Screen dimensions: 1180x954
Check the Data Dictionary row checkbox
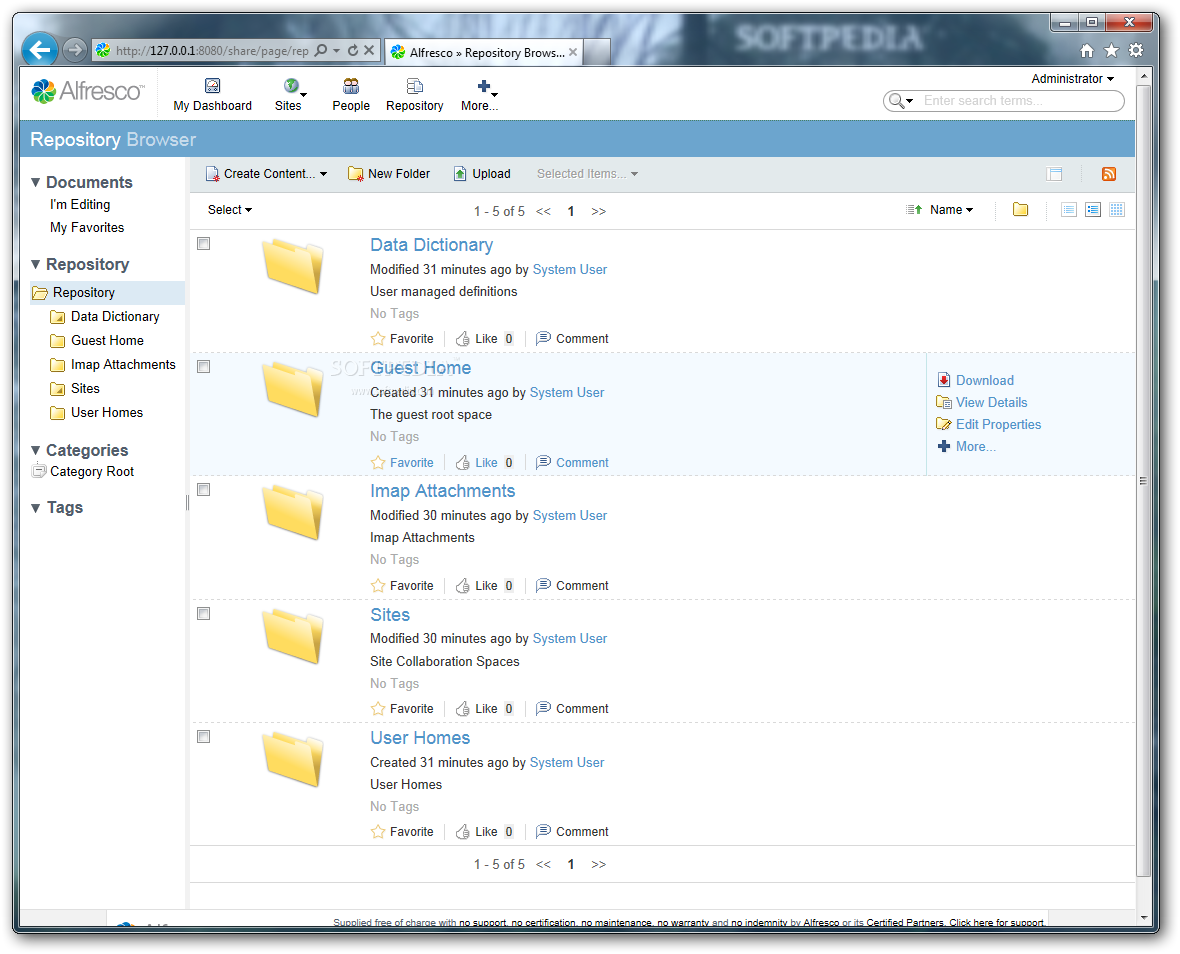(203, 243)
